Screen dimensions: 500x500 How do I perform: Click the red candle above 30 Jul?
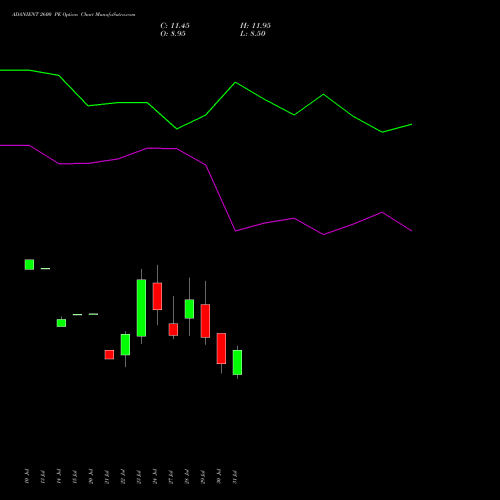[221, 348]
